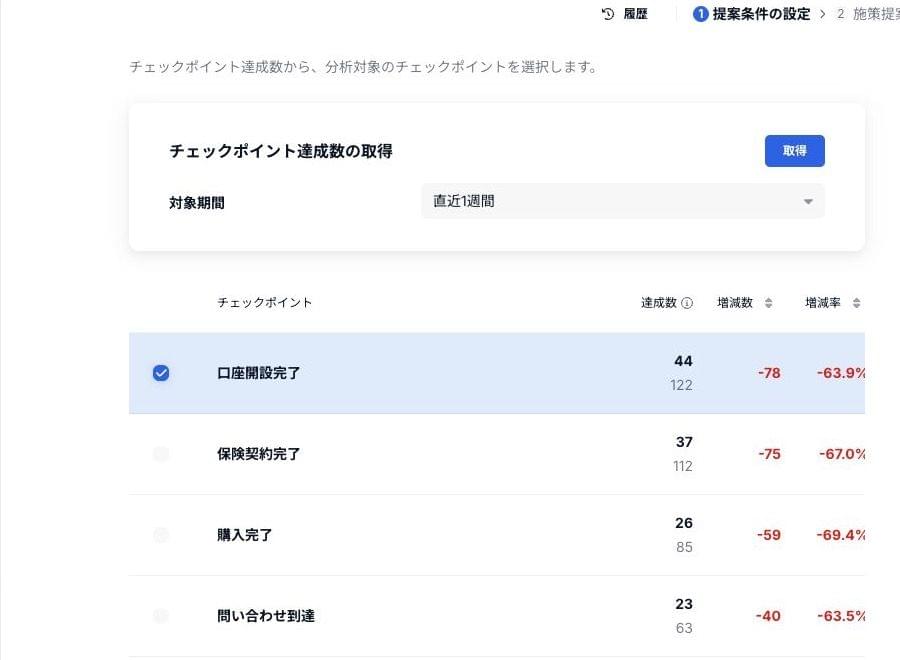Go to step 2 施策提案
Viewport: 900px width, 660px height.
pyautogui.click(x=868, y=14)
